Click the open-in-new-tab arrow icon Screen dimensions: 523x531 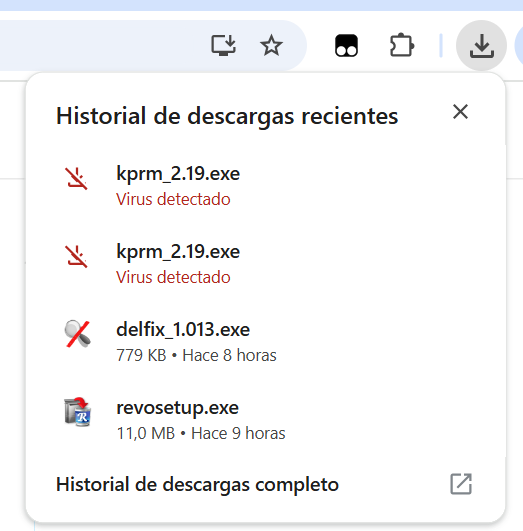point(461,484)
